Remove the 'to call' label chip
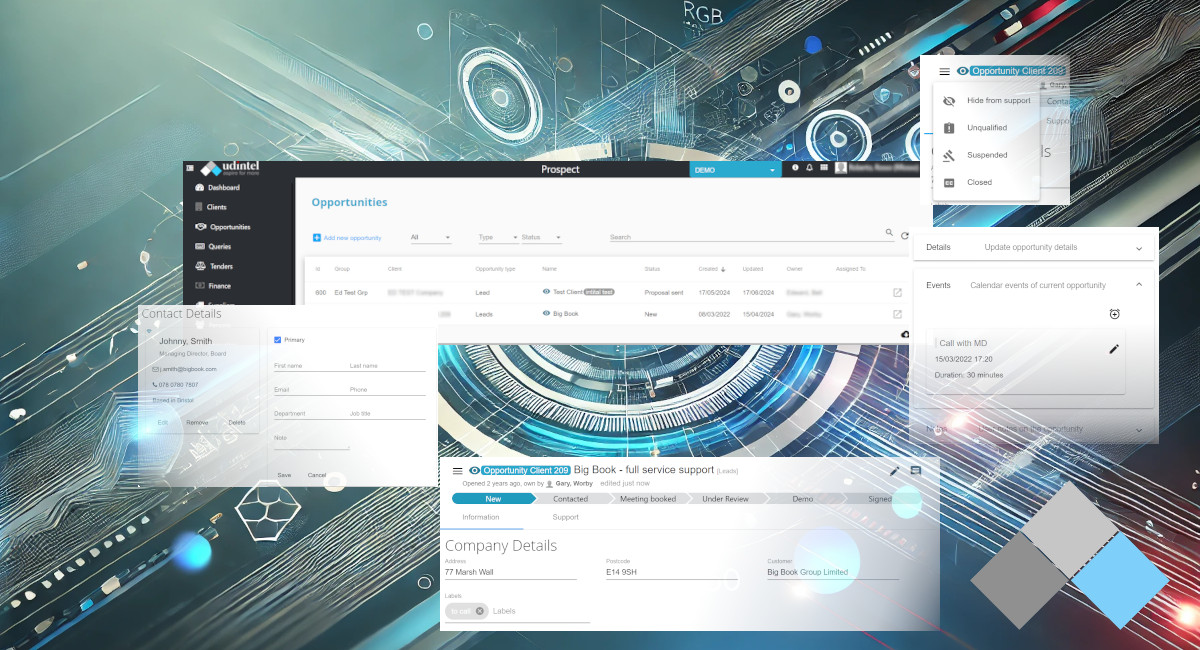The width and height of the screenshot is (1200, 650). (480, 611)
